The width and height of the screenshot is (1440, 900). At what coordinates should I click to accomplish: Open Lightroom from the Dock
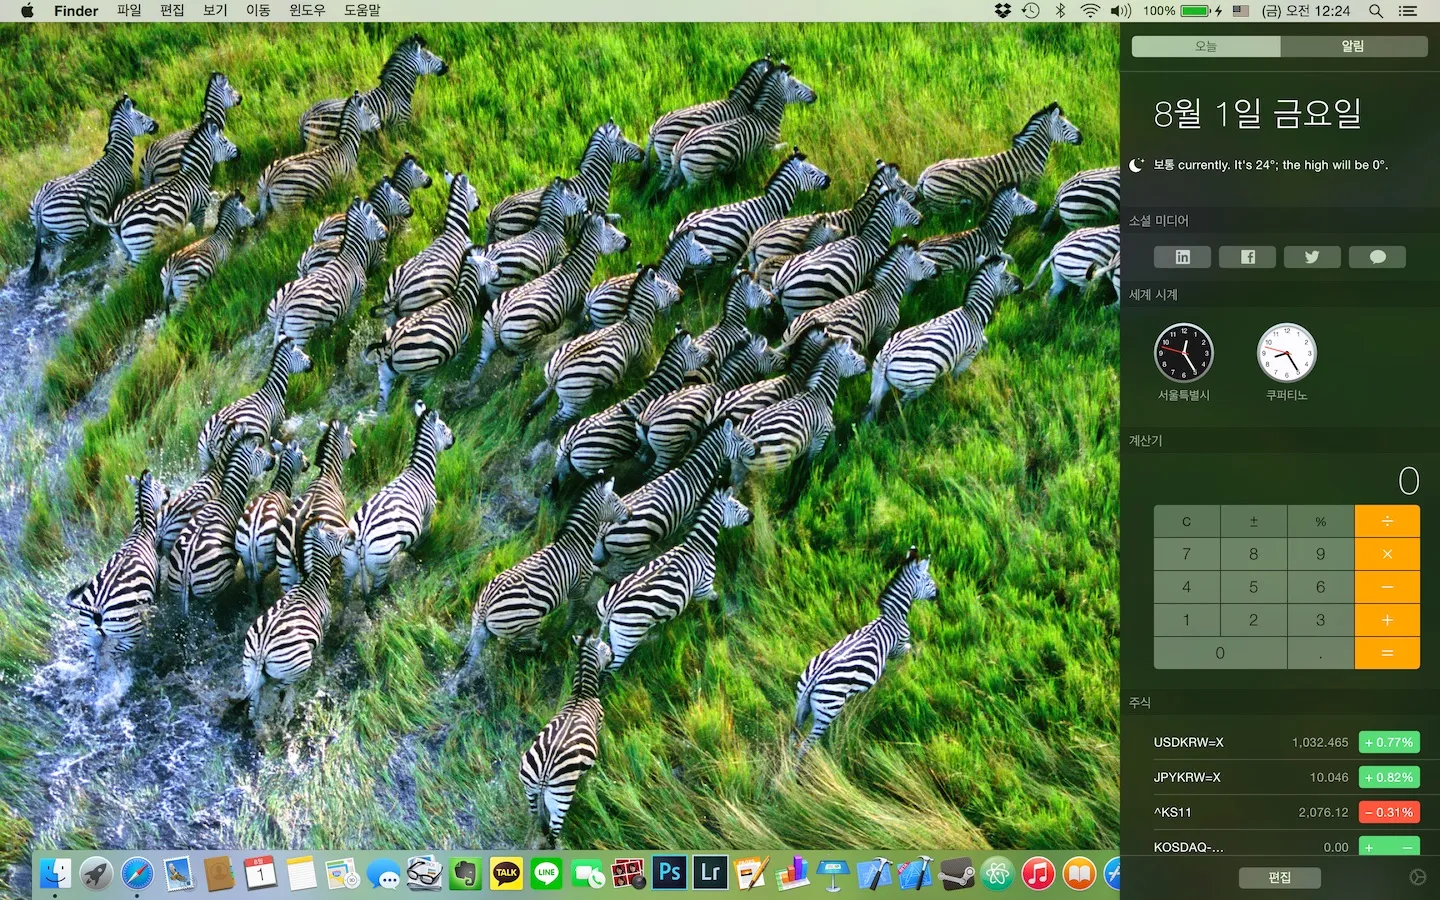[x=710, y=873]
